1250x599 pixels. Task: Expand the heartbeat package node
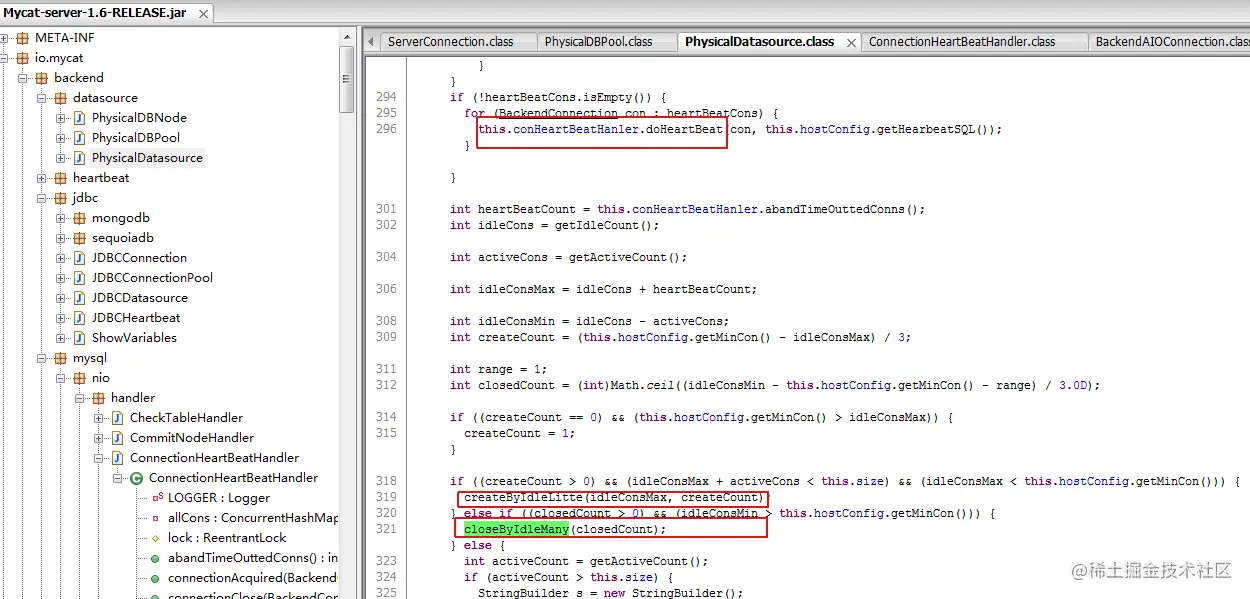pos(42,178)
